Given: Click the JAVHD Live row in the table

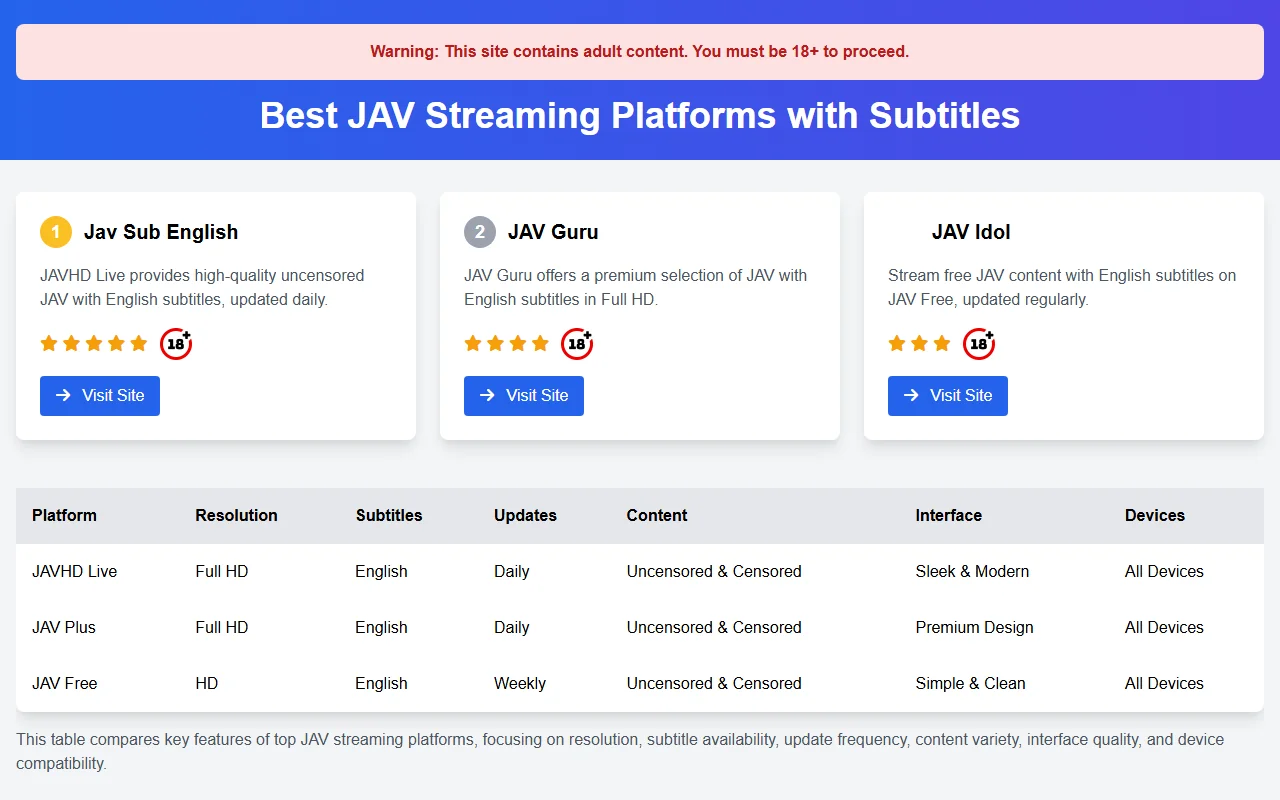Looking at the screenshot, I should (x=75, y=571).
